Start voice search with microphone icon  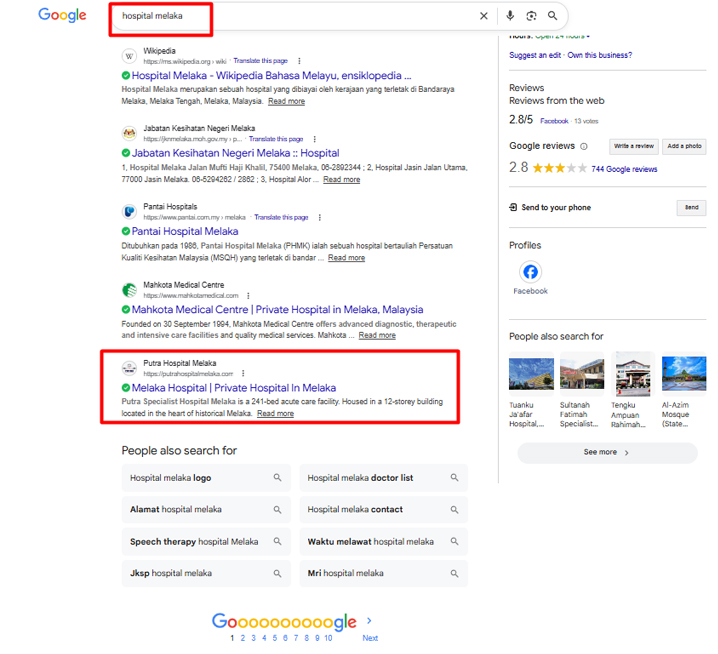click(x=510, y=16)
